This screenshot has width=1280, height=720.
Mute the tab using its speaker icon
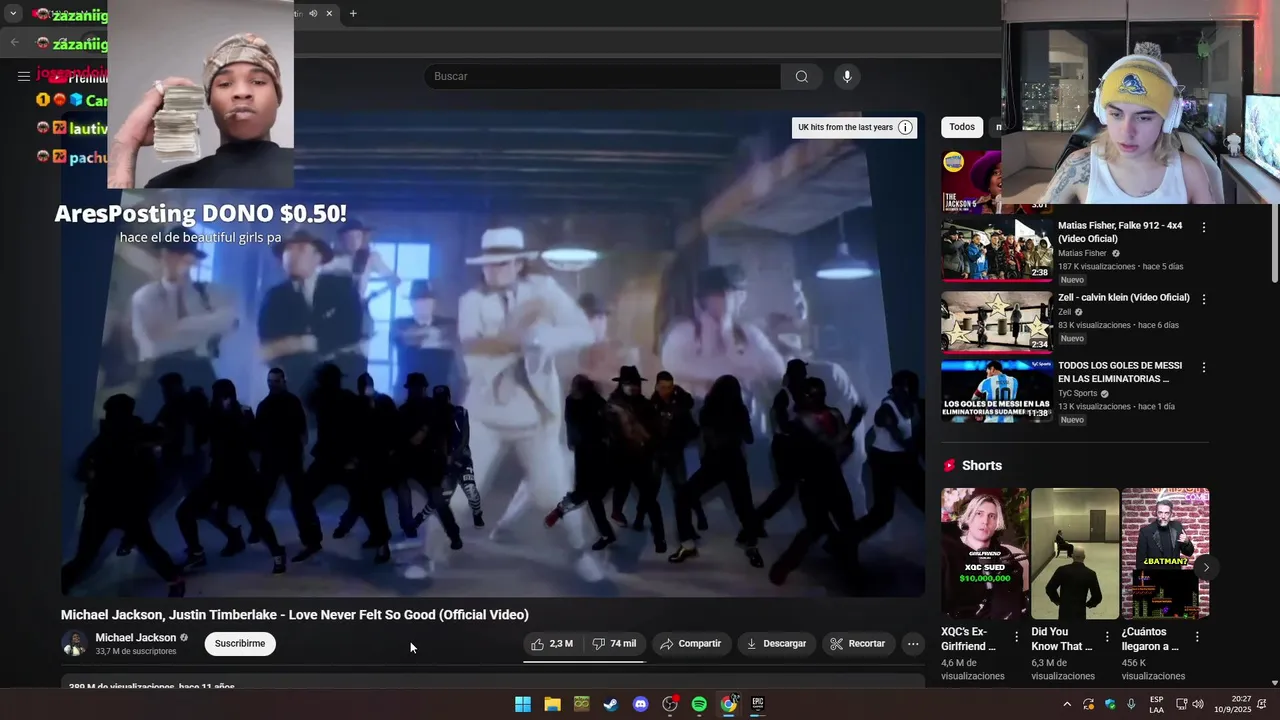tap(313, 13)
